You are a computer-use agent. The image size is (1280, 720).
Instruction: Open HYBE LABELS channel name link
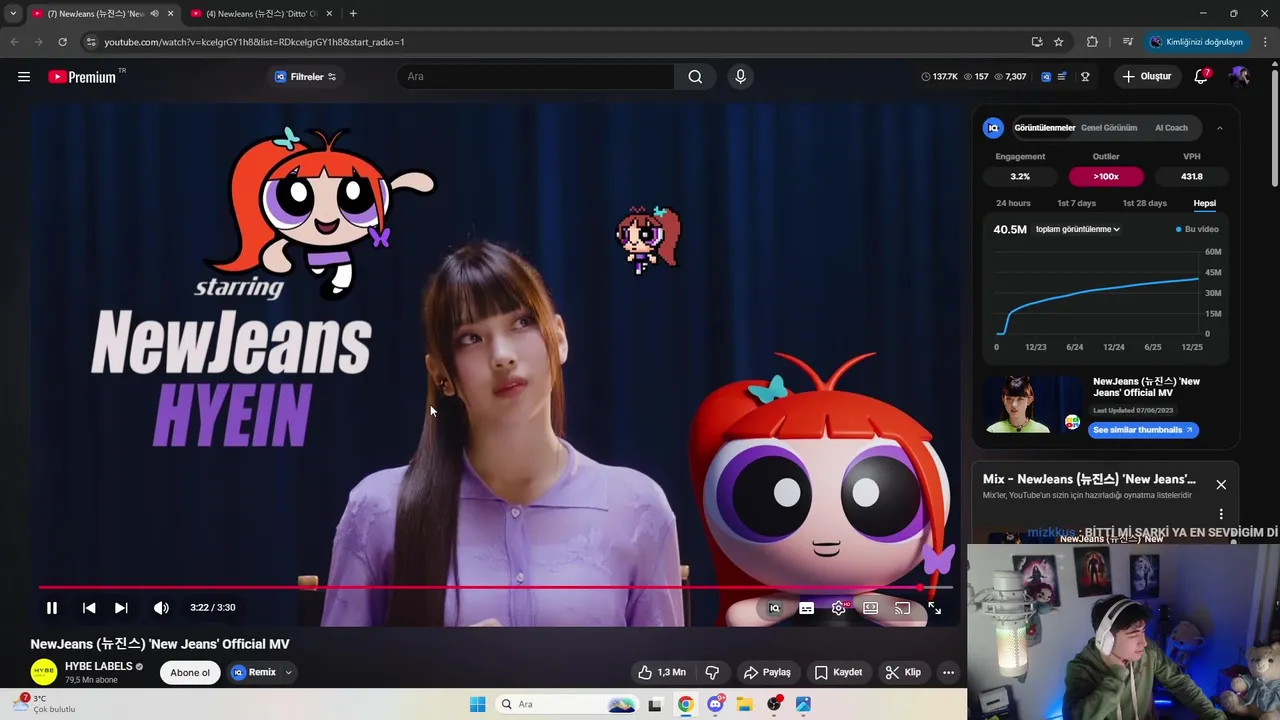(x=99, y=666)
